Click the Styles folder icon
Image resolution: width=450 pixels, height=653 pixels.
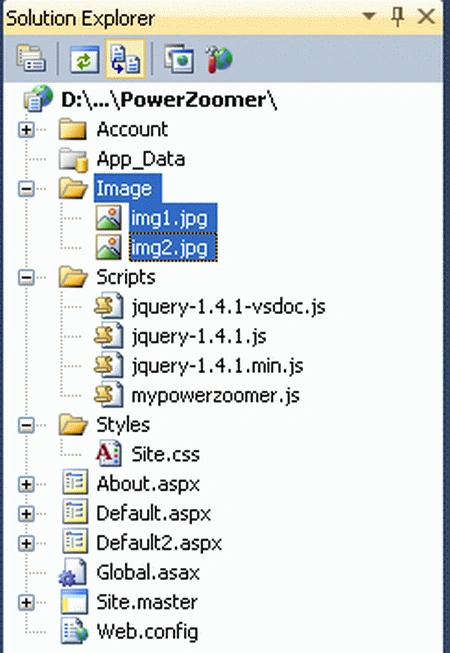point(73,425)
